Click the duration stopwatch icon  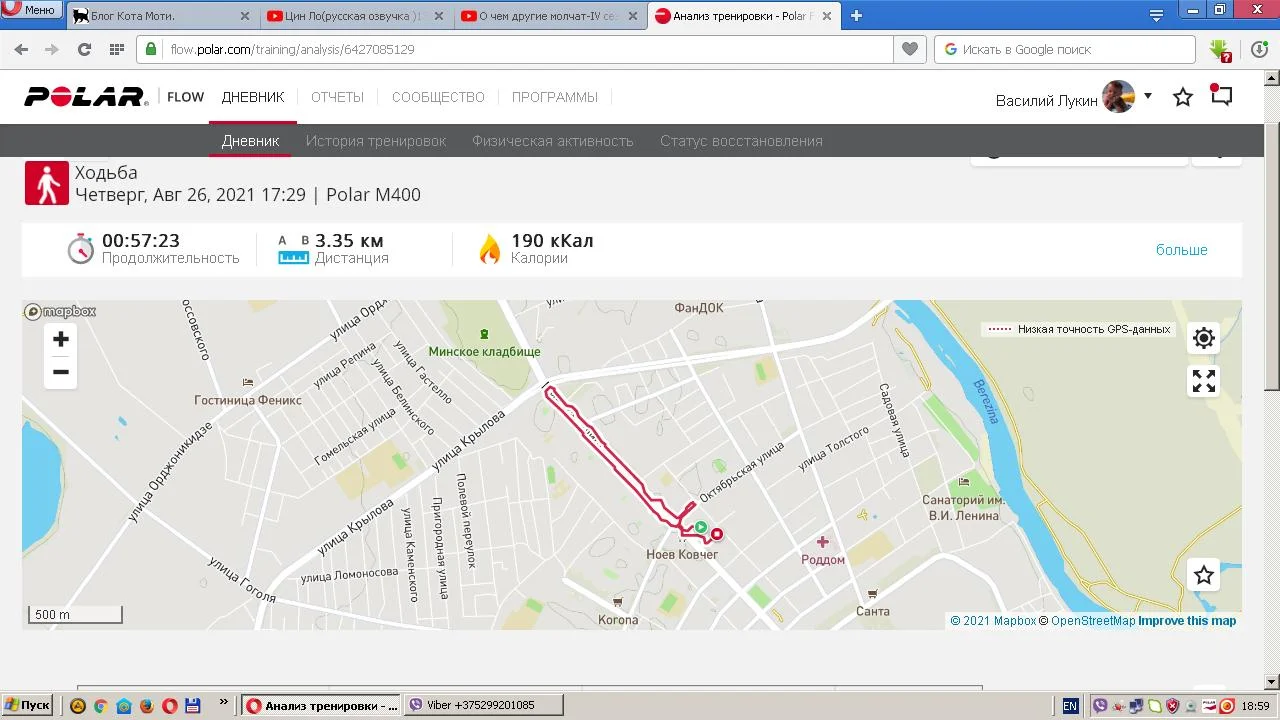point(81,249)
